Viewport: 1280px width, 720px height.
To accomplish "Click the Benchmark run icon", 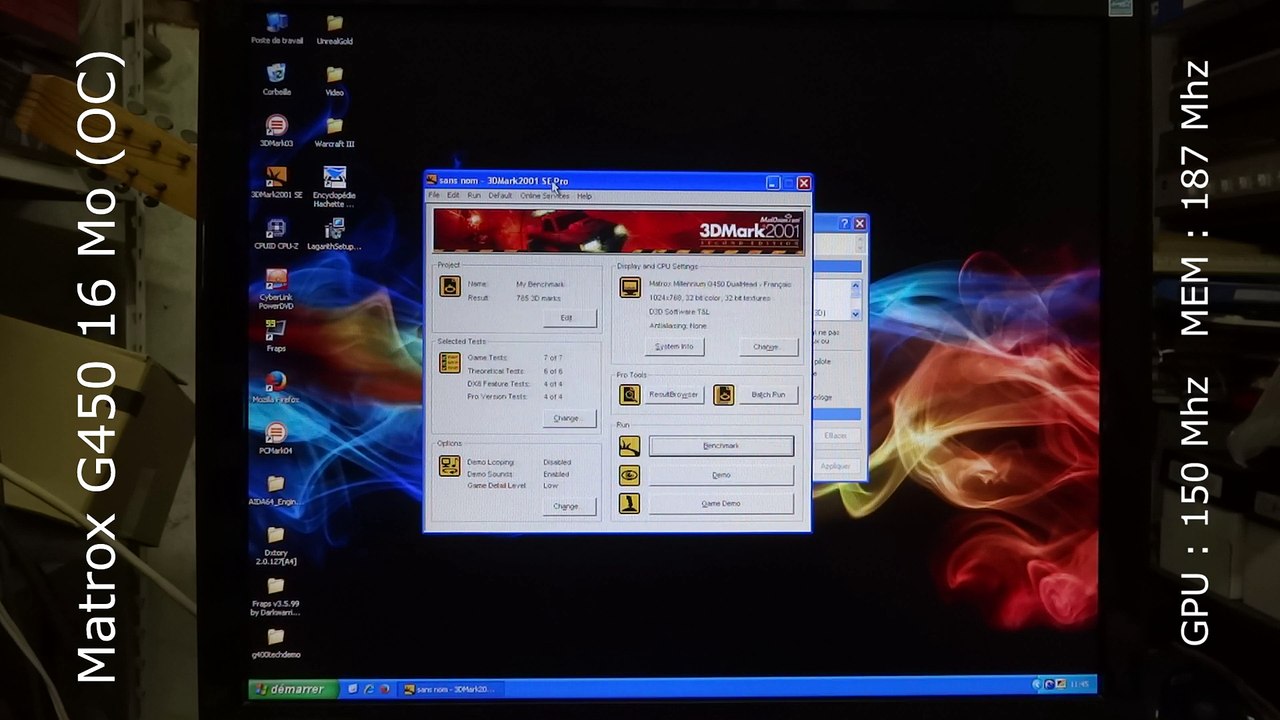I will (x=630, y=446).
